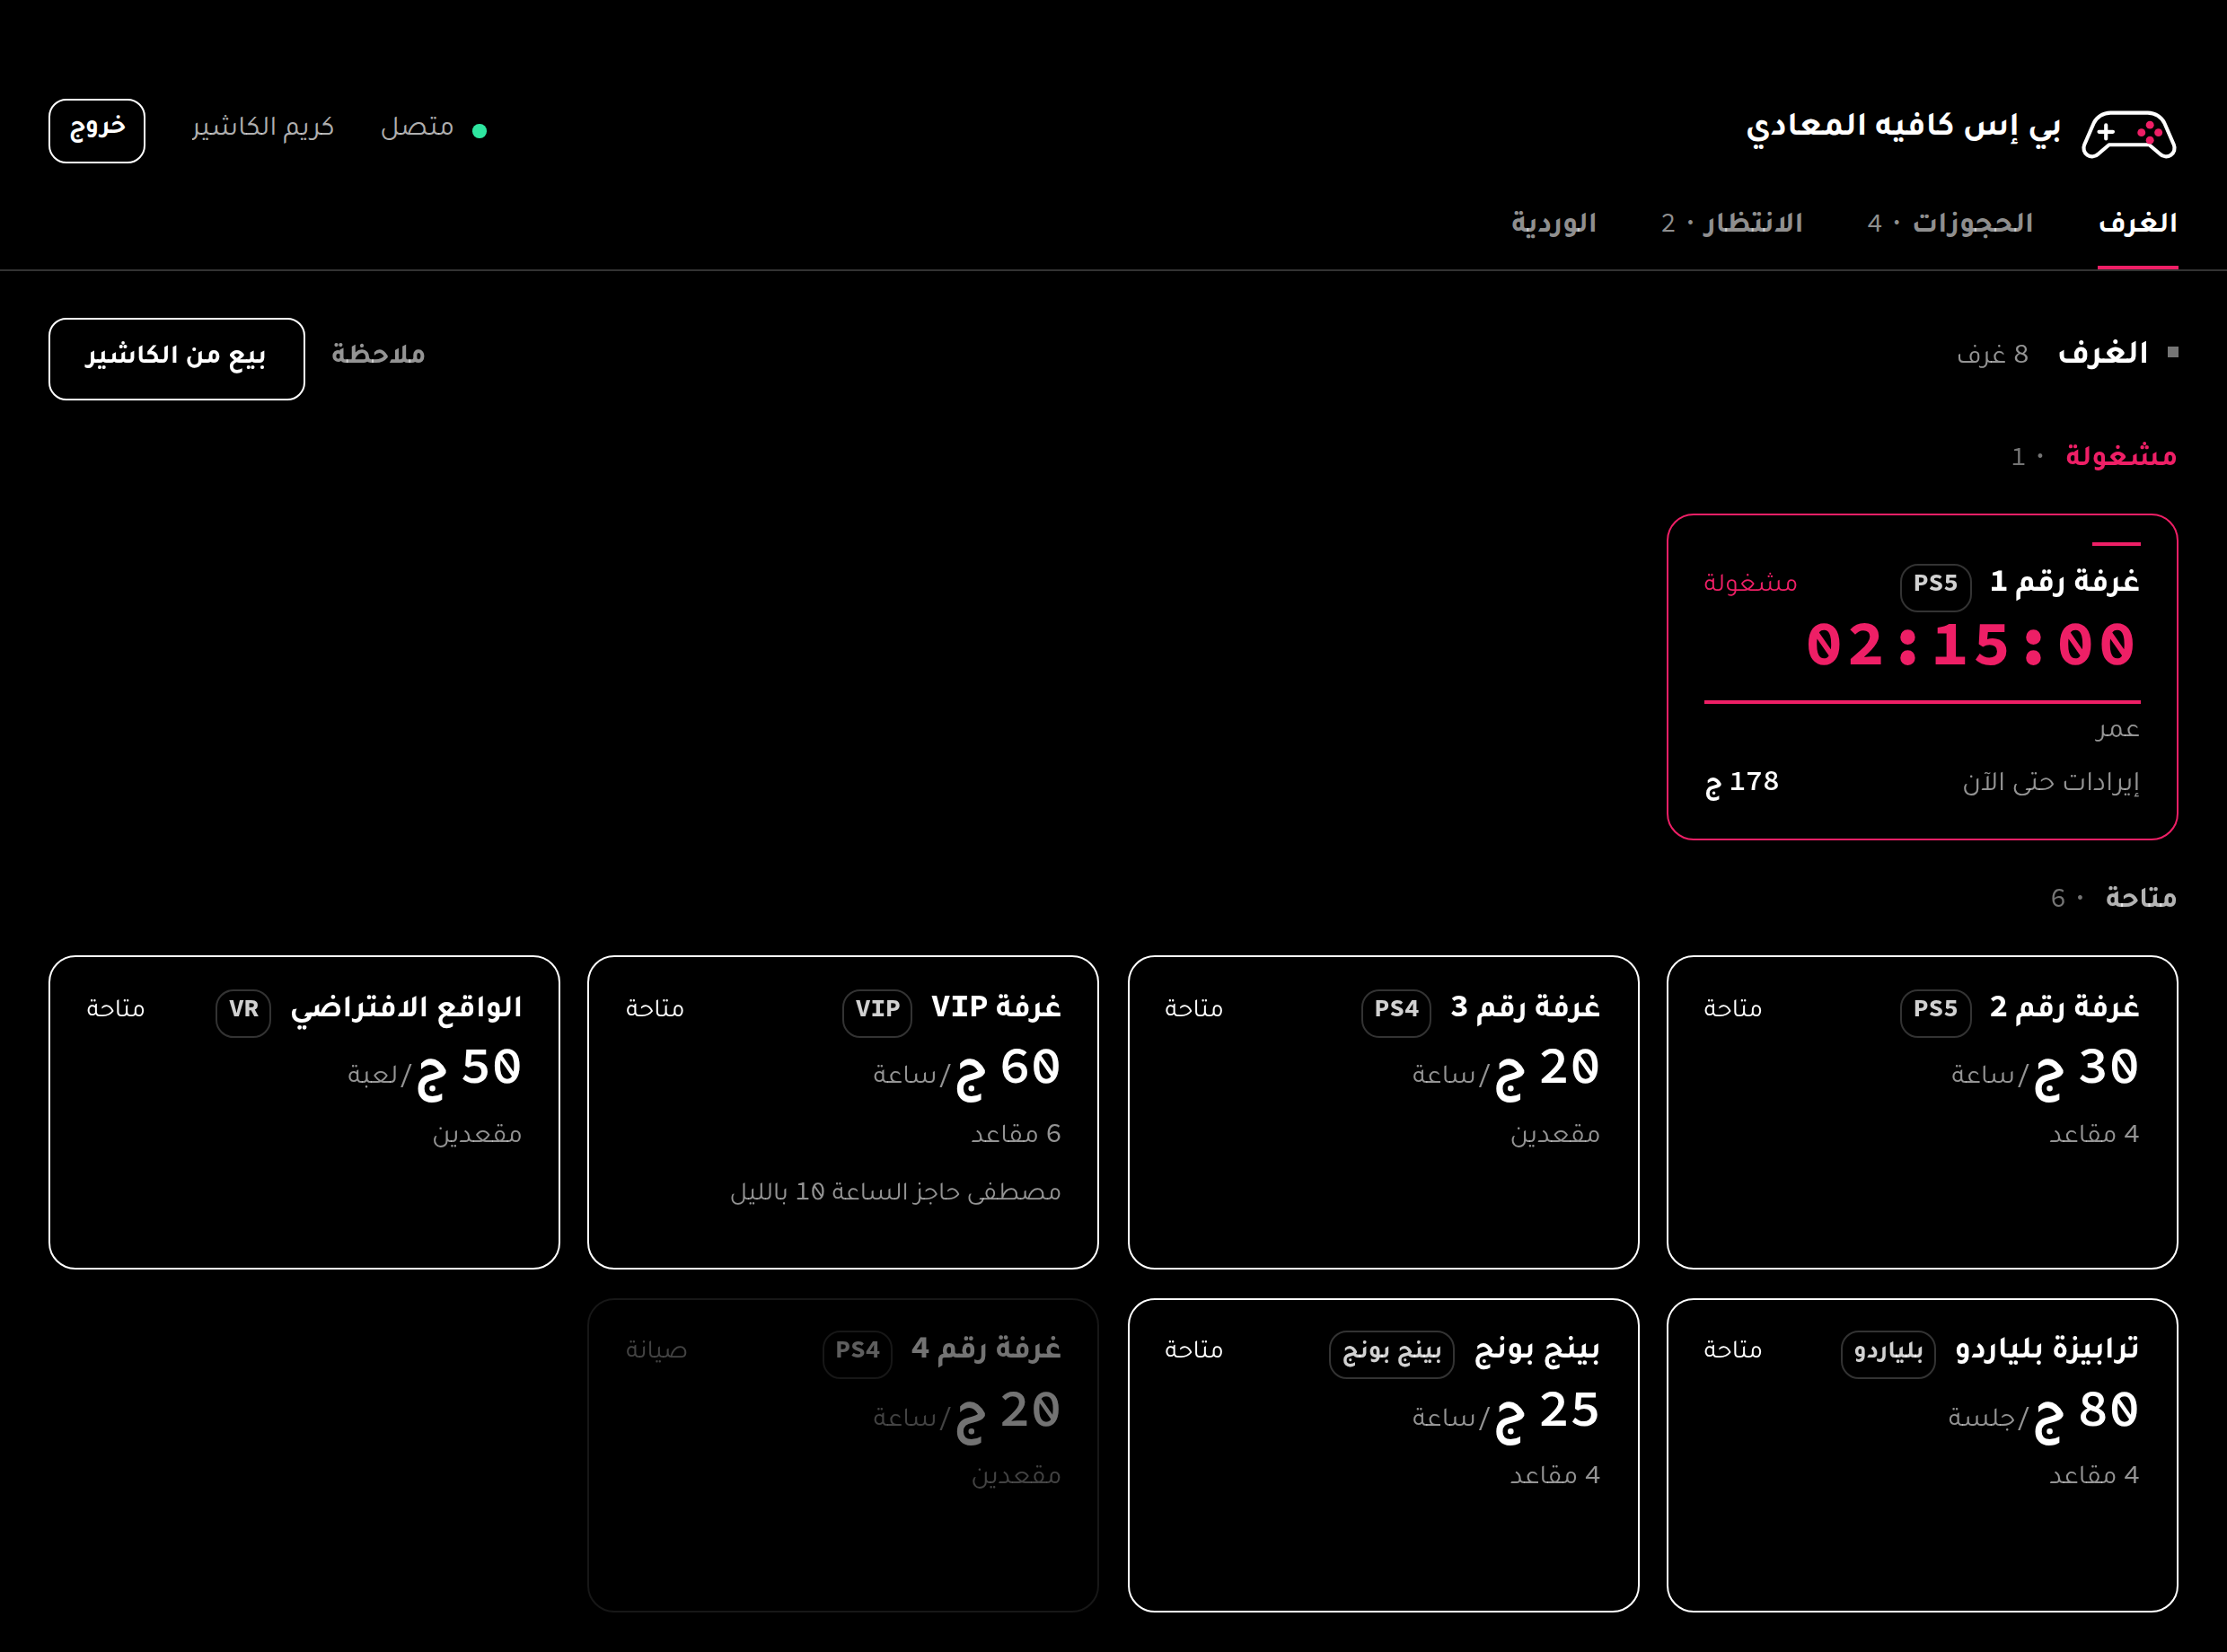
Task: Click maintenance card غرفة رقم 4
Action: (843, 1455)
